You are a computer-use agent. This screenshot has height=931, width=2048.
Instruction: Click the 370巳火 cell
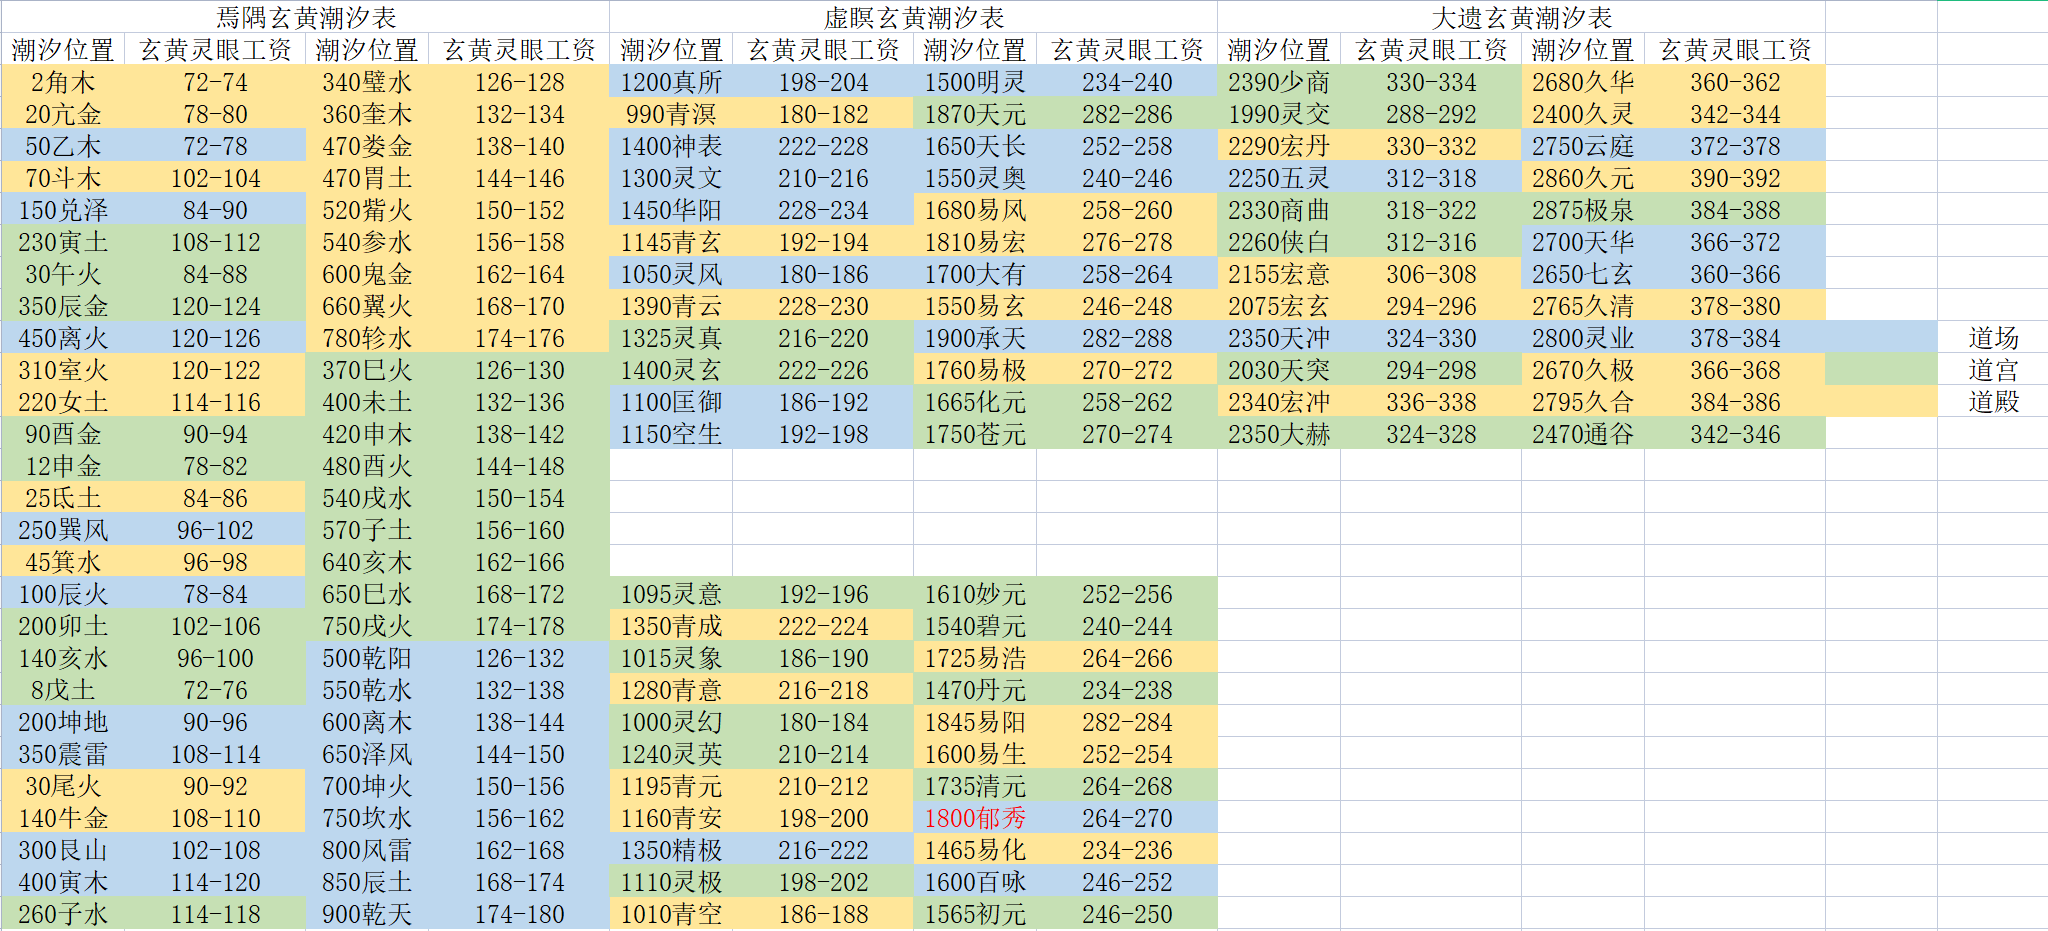click(x=367, y=369)
